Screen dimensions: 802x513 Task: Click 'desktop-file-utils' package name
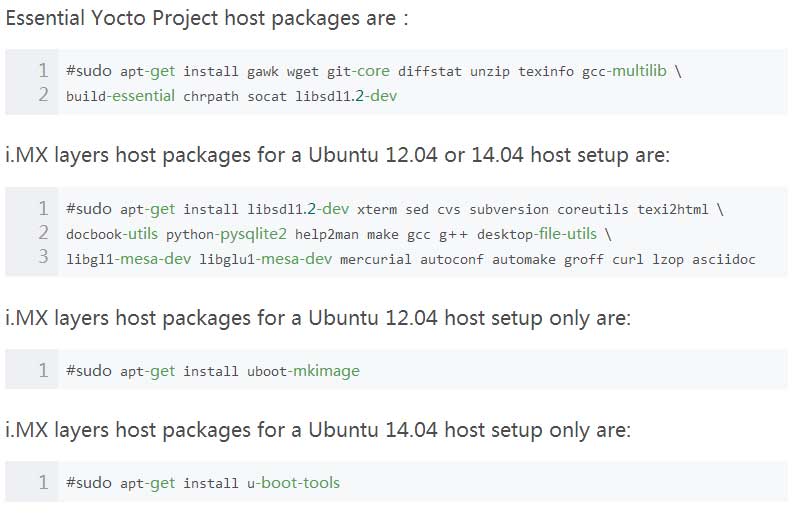click(x=537, y=234)
